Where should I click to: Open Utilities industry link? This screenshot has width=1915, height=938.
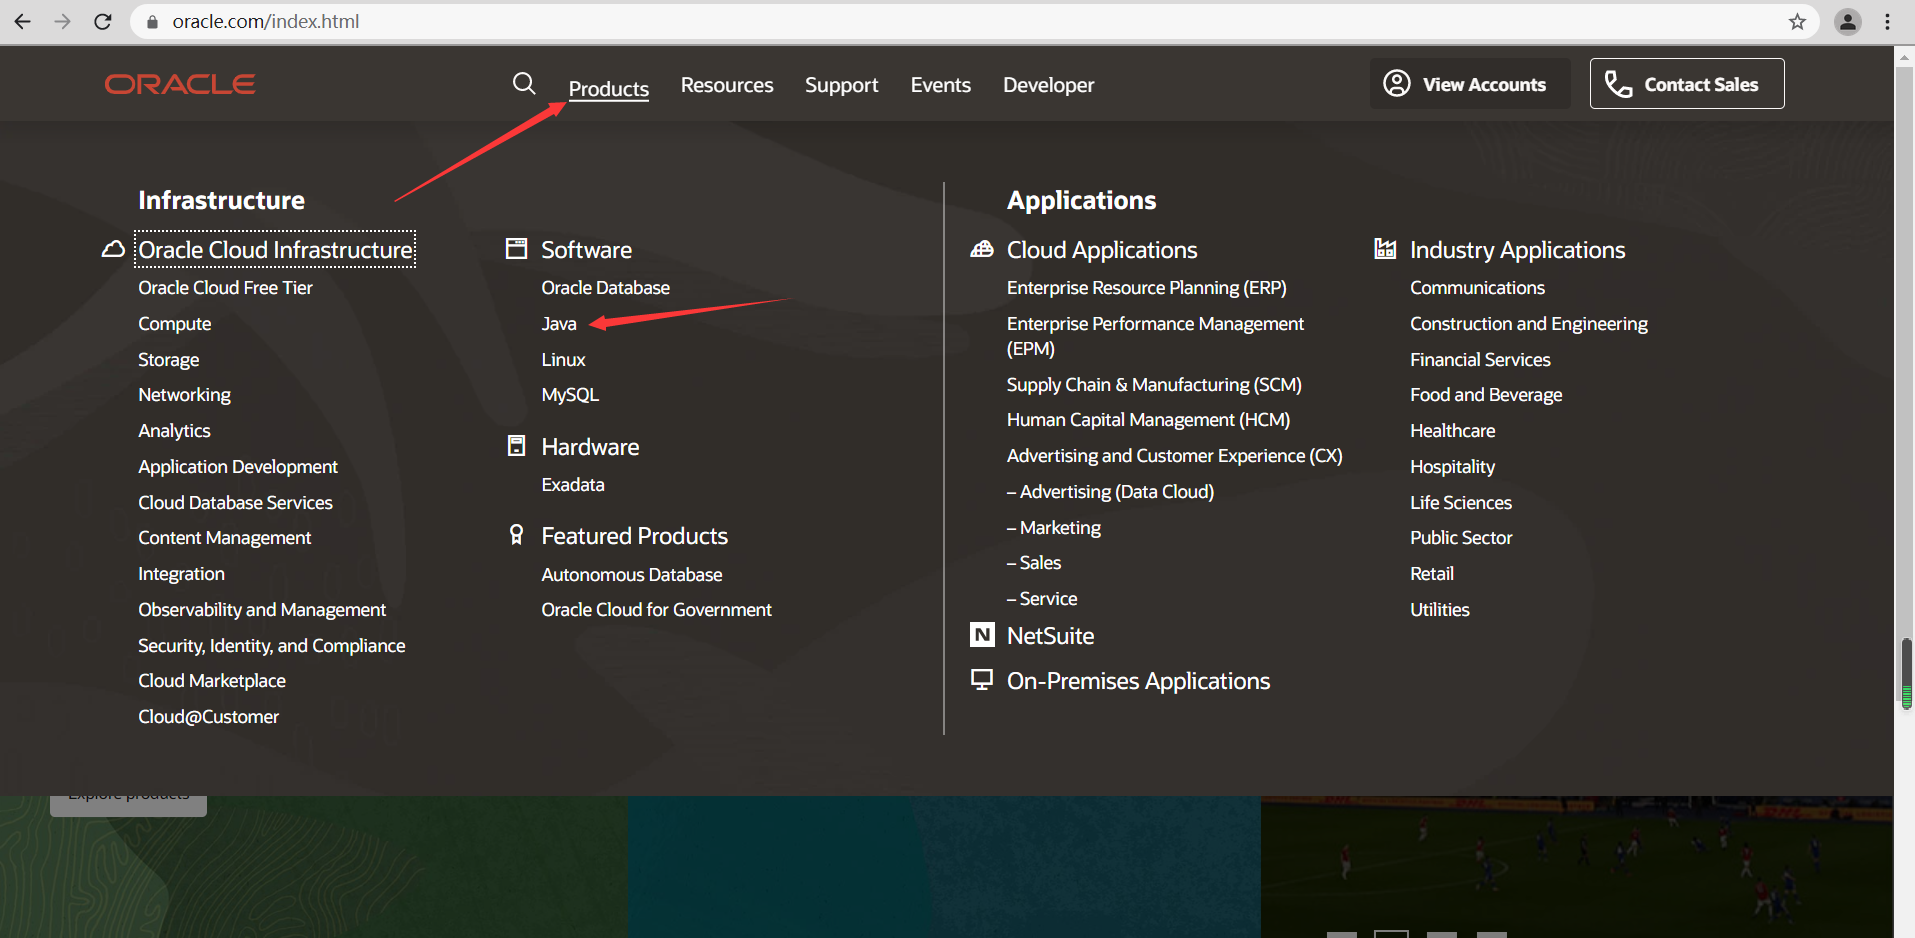click(x=1440, y=610)
